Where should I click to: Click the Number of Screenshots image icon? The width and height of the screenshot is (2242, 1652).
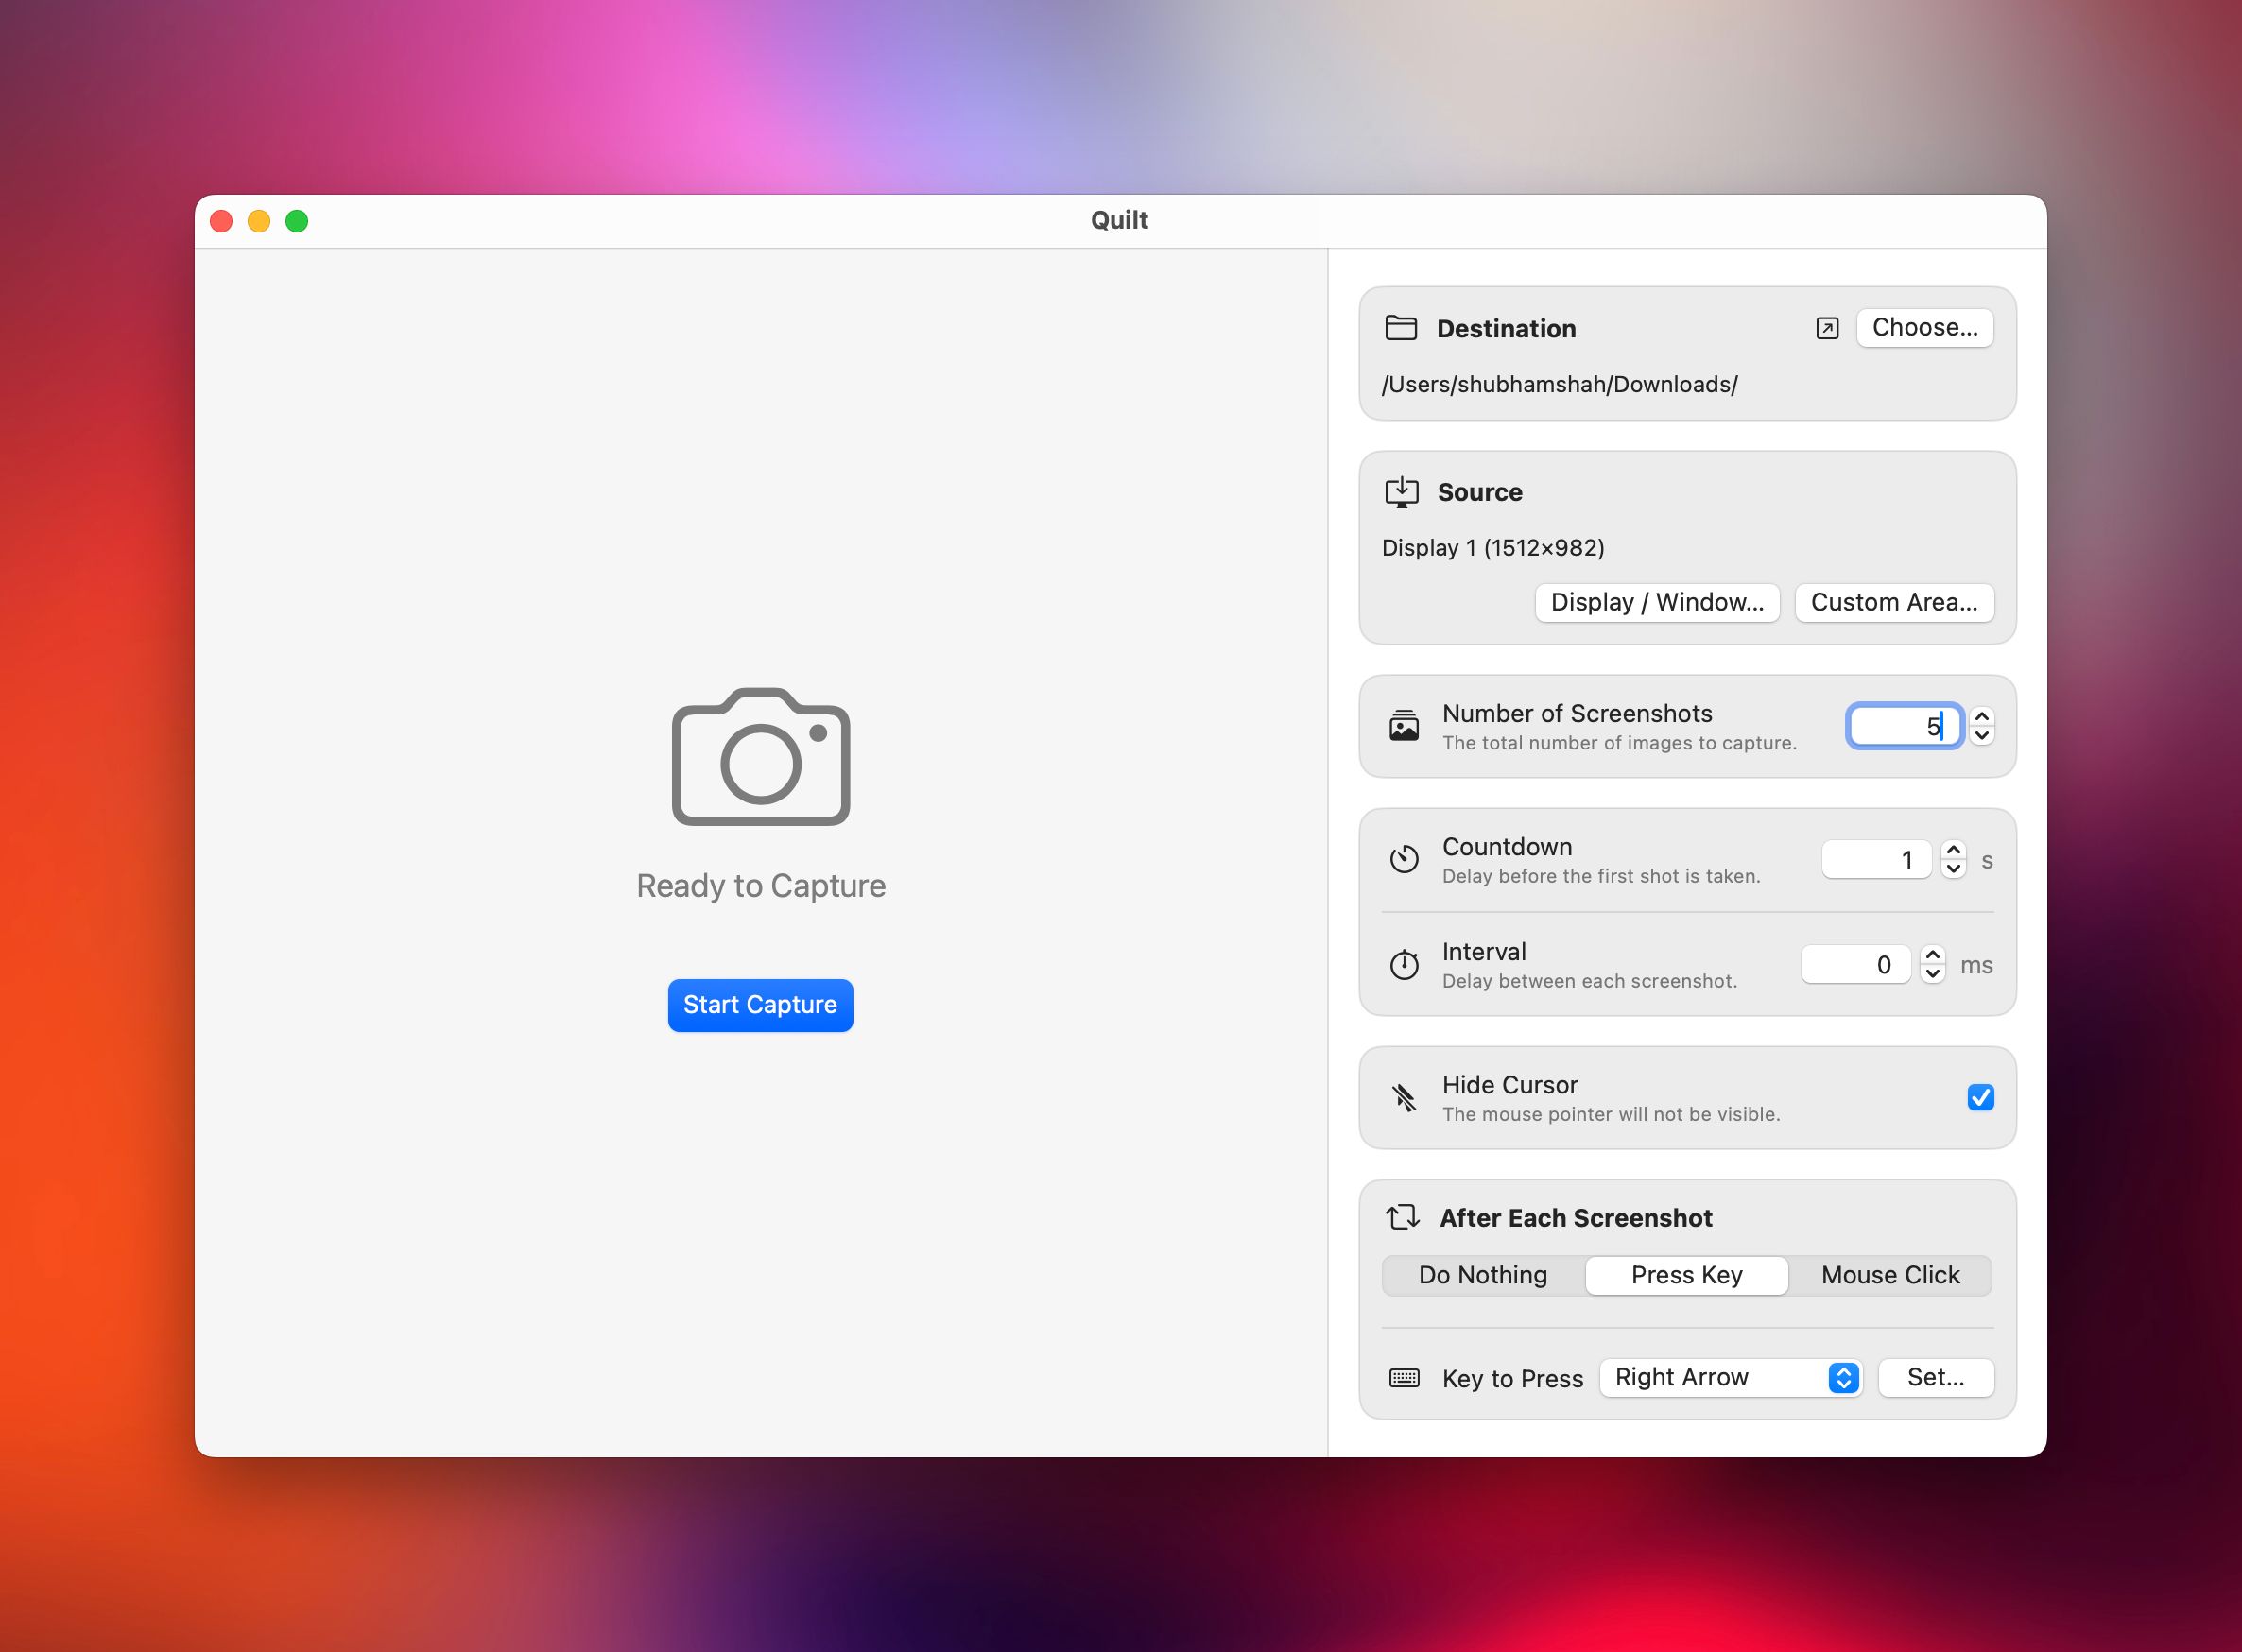pos(1404,726)
